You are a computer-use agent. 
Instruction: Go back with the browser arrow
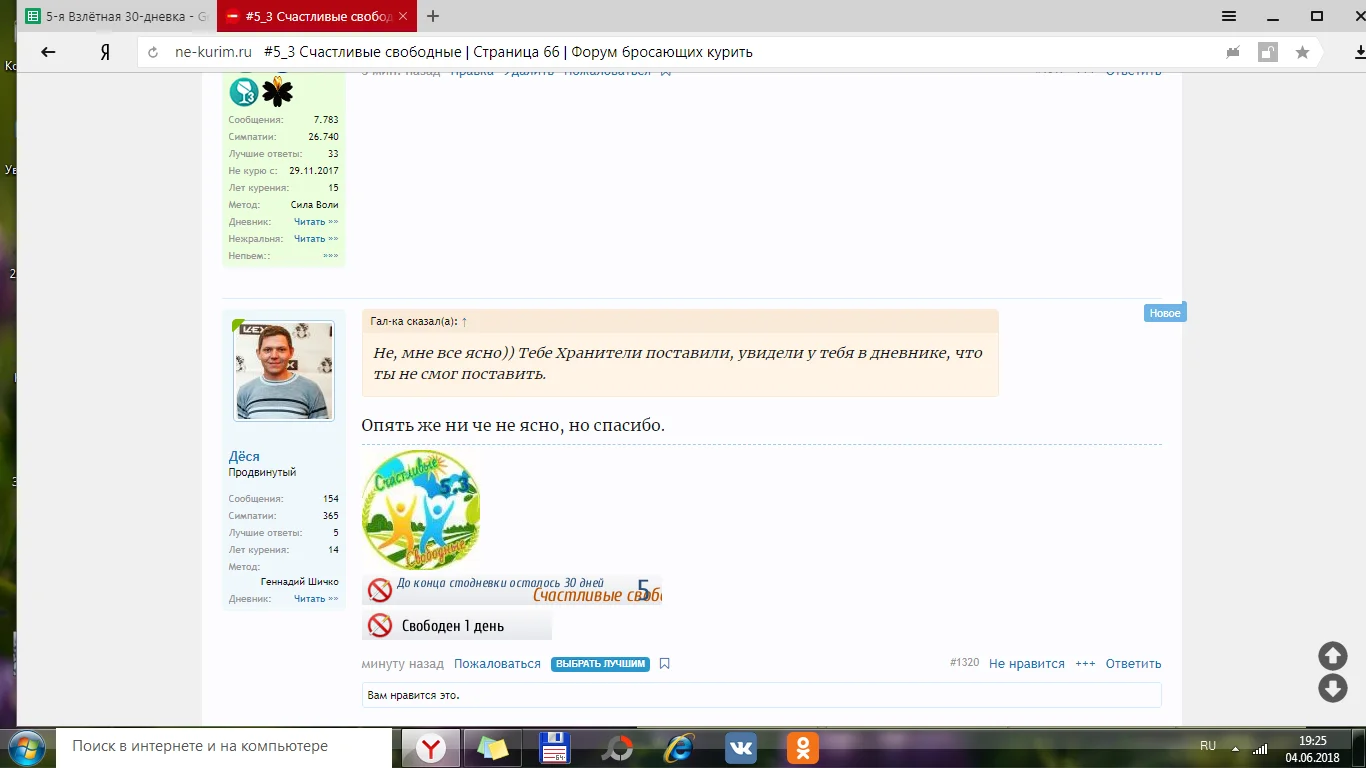point(48,52)
